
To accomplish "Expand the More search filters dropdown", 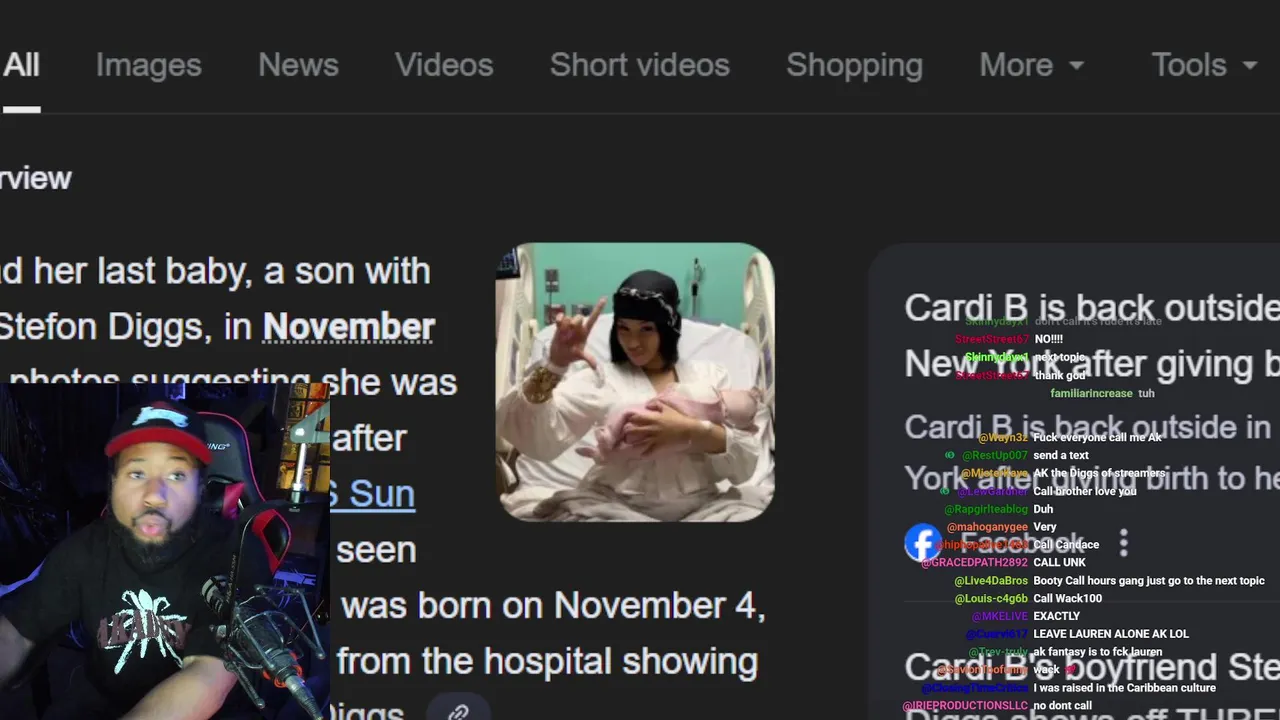I will click(x=1031, y=65).
